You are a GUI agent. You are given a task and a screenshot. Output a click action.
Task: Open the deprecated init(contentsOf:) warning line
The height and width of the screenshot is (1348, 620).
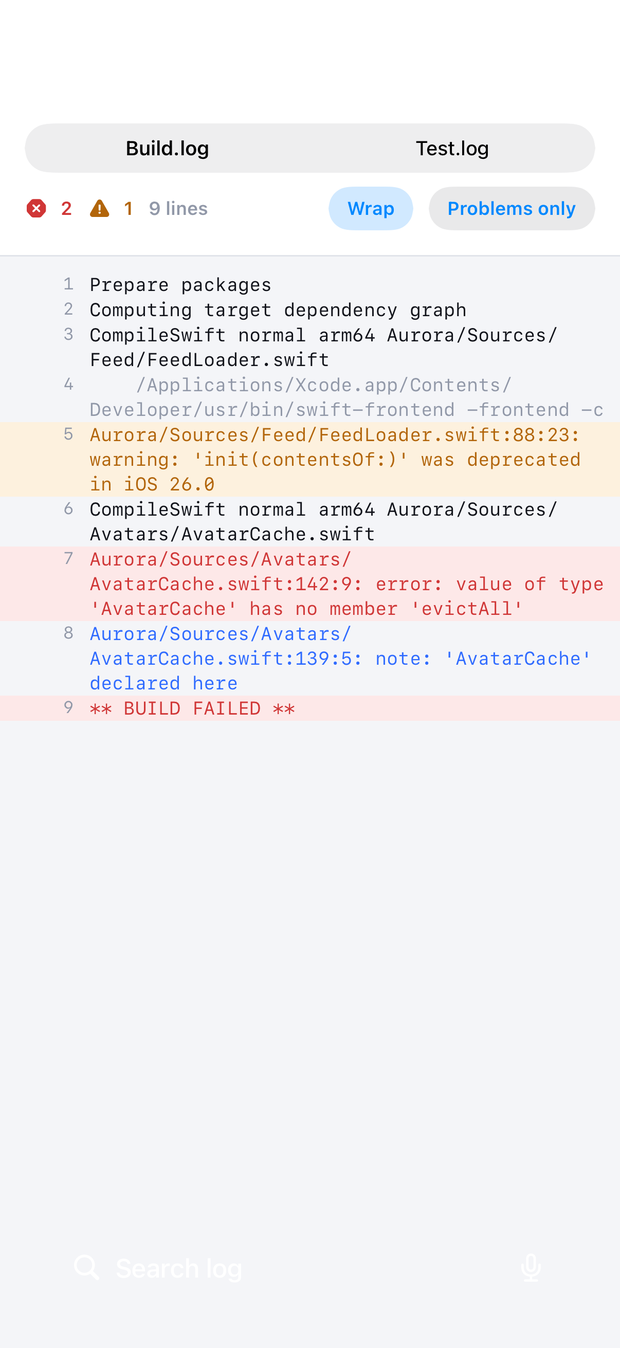tap(310, 459)
